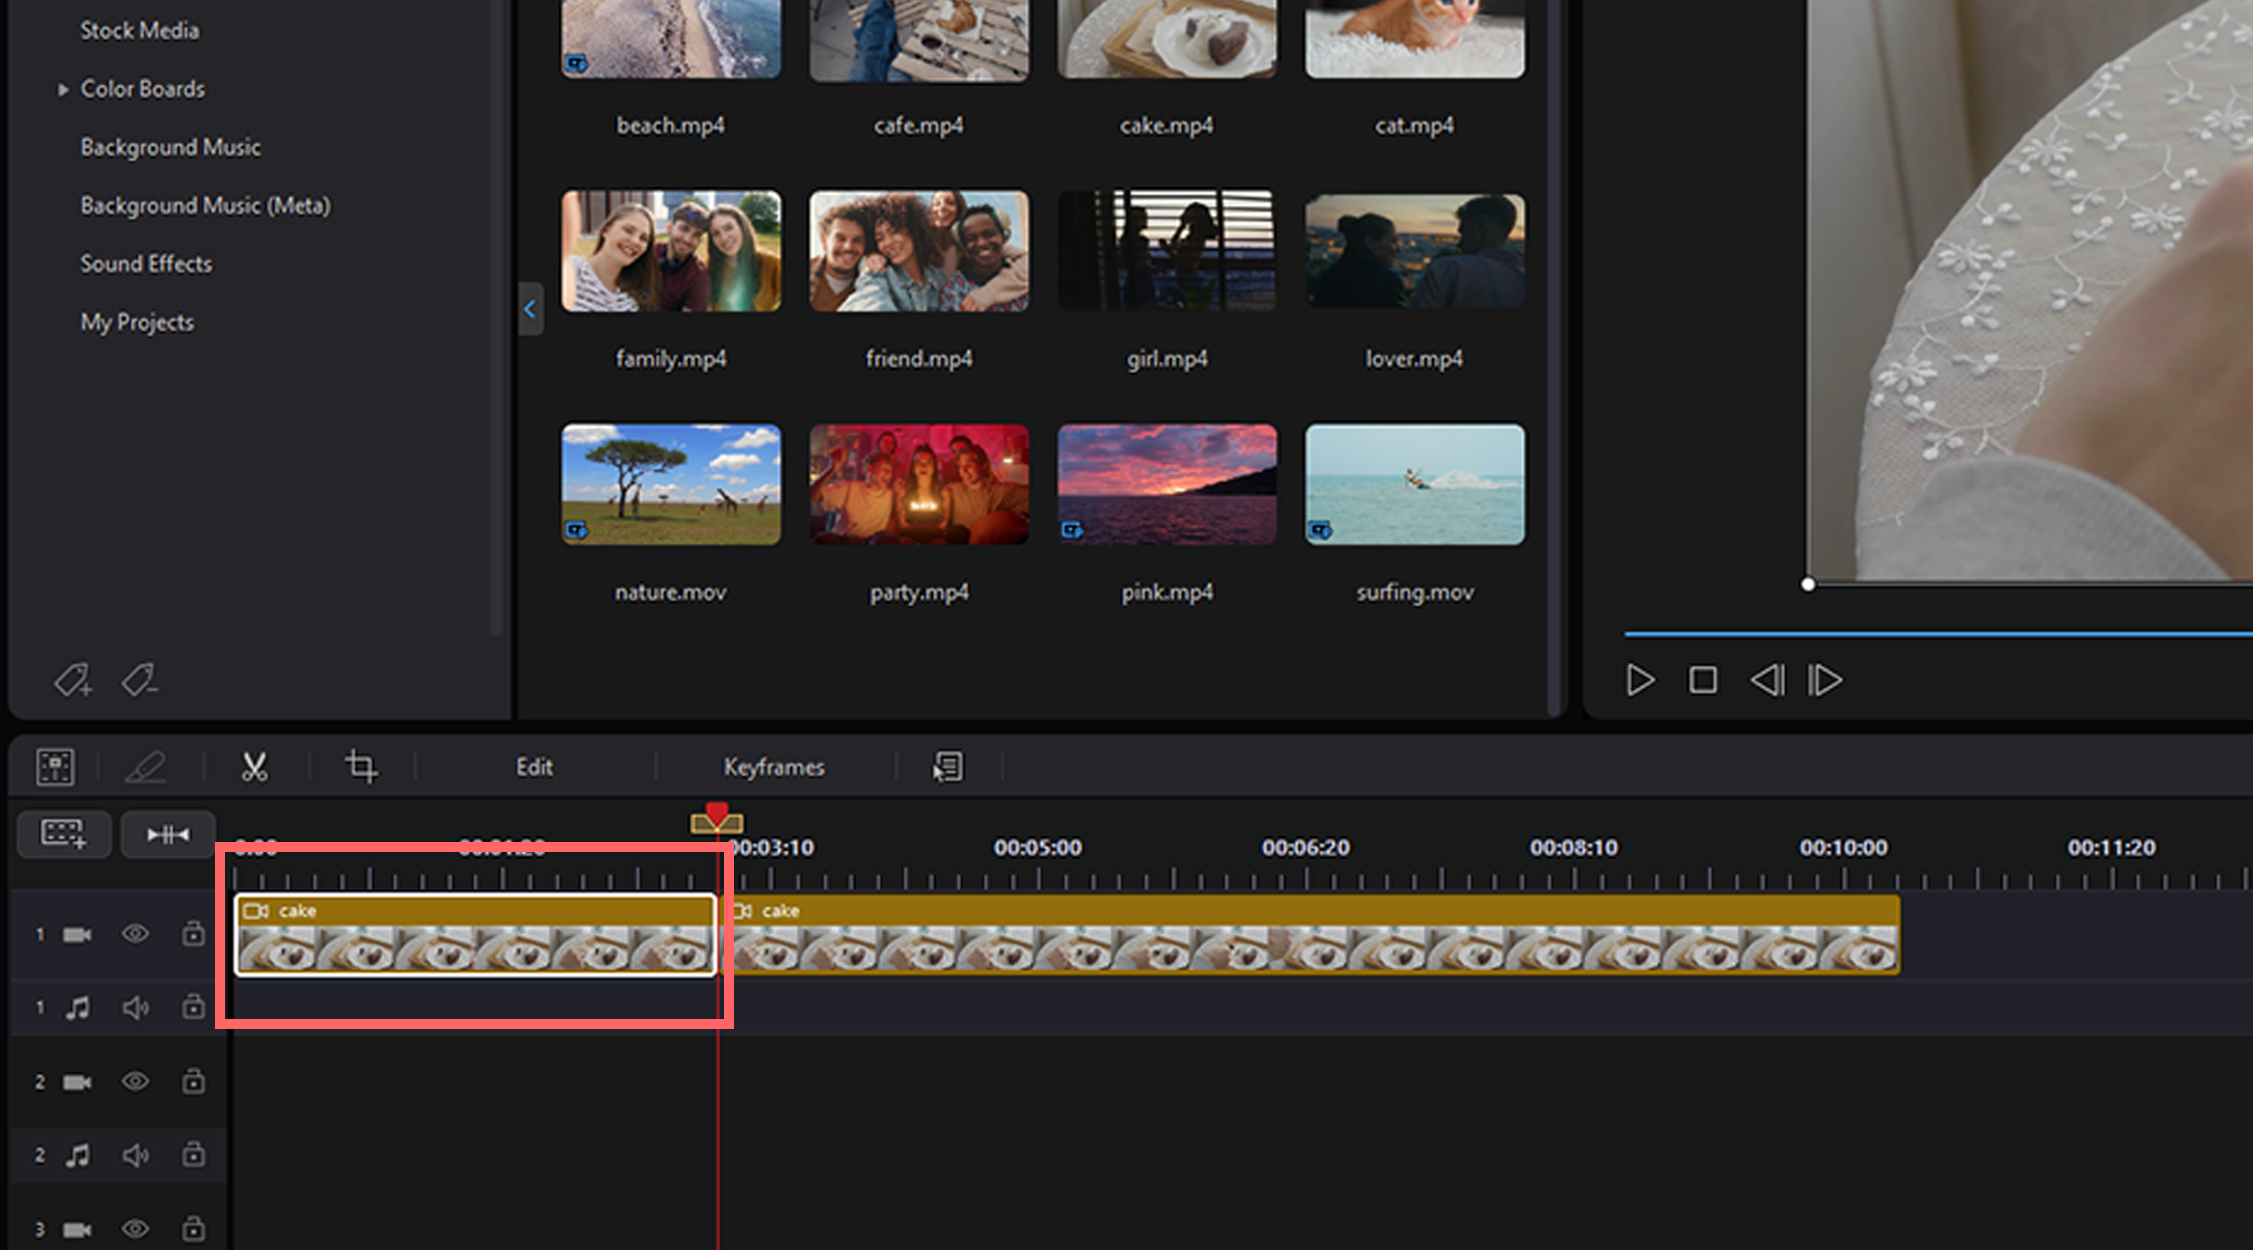Open Background Music (Meta) category

point(206,206)
